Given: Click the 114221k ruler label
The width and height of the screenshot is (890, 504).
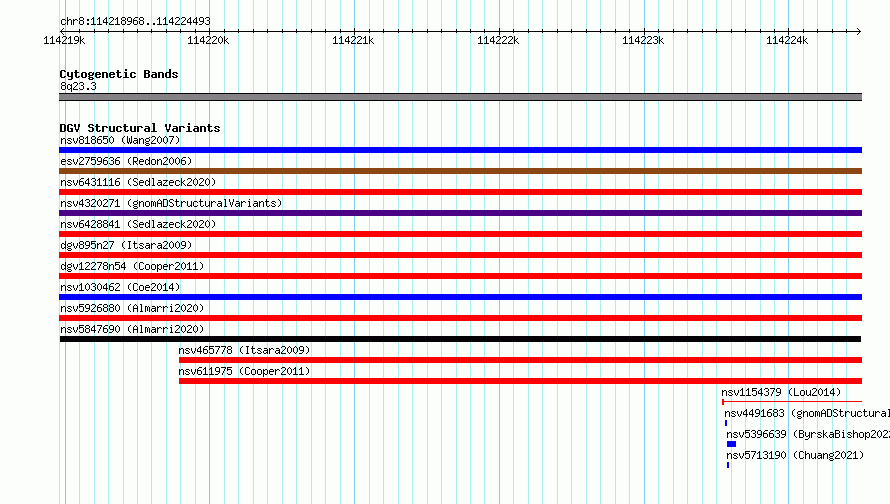Looking at the screenshot, I should [353, 40].
